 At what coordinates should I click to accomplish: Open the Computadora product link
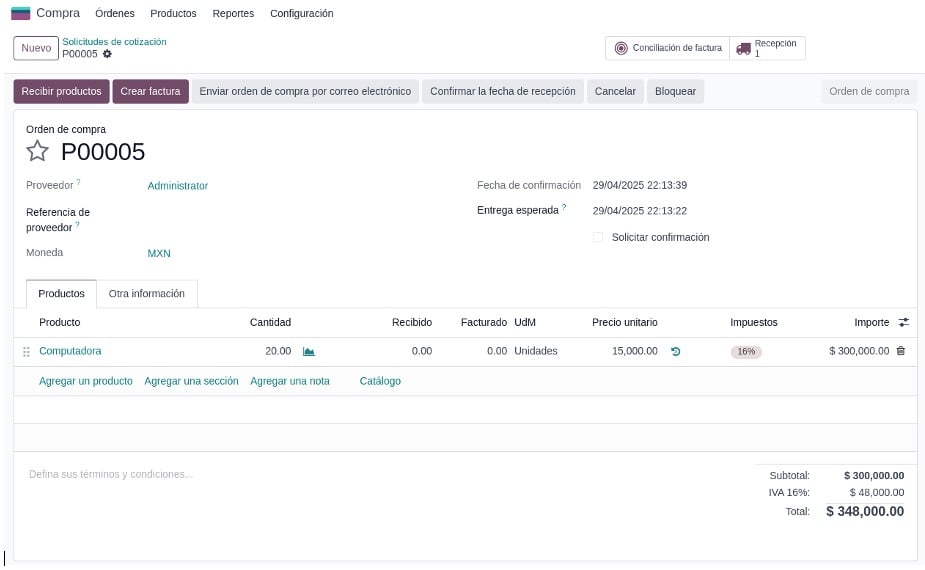(70, 351)
